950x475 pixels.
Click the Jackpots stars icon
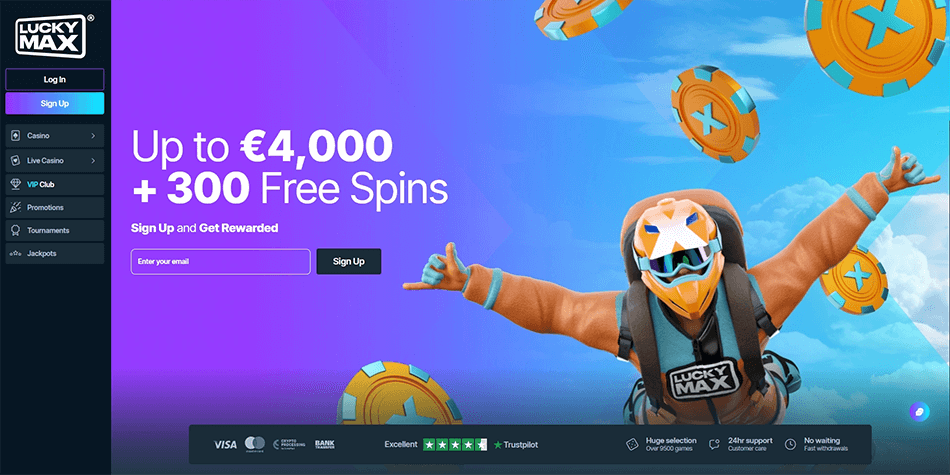(15, 253)
